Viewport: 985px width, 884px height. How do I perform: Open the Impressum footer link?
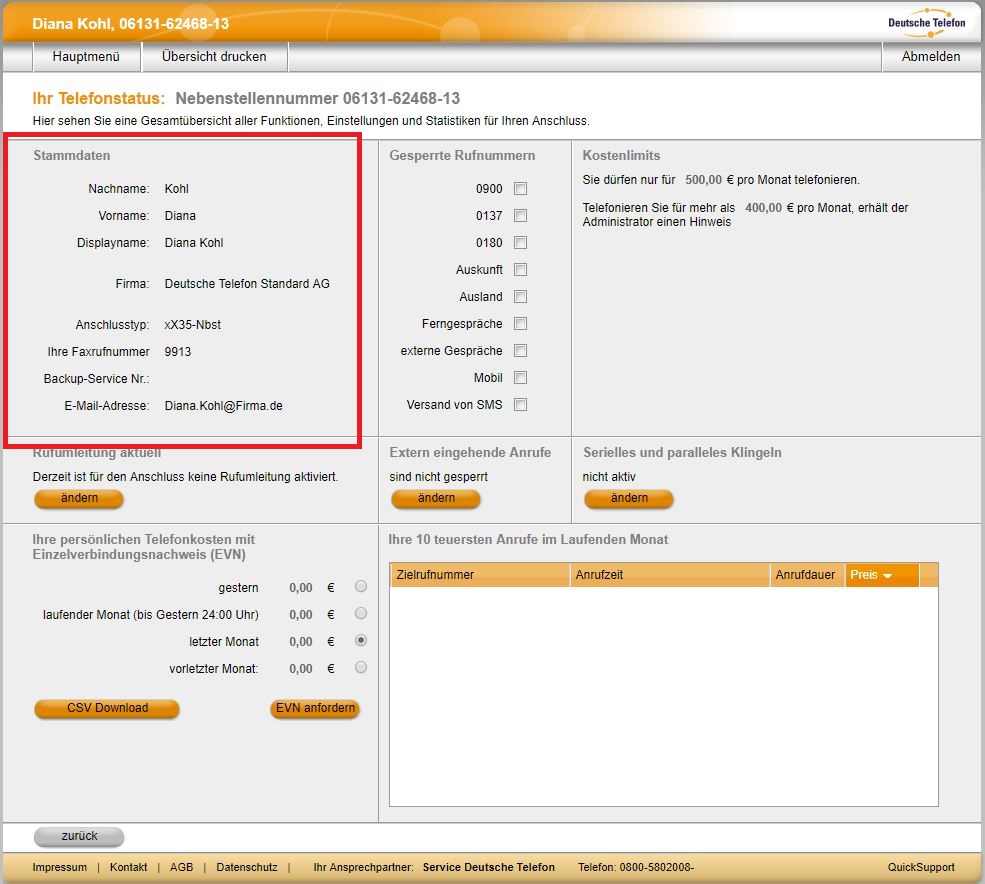tap(60, 867)
